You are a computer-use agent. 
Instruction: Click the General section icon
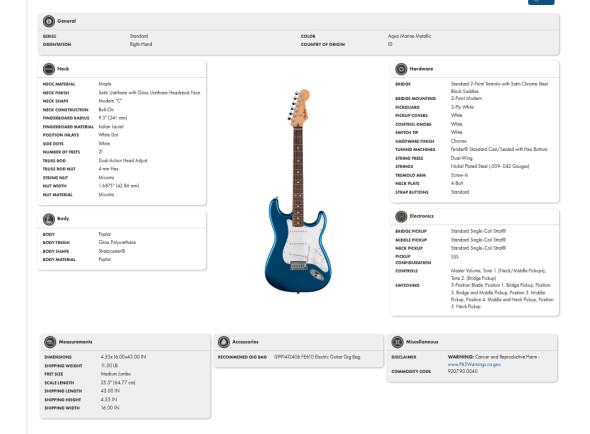(x=49, y=21)
